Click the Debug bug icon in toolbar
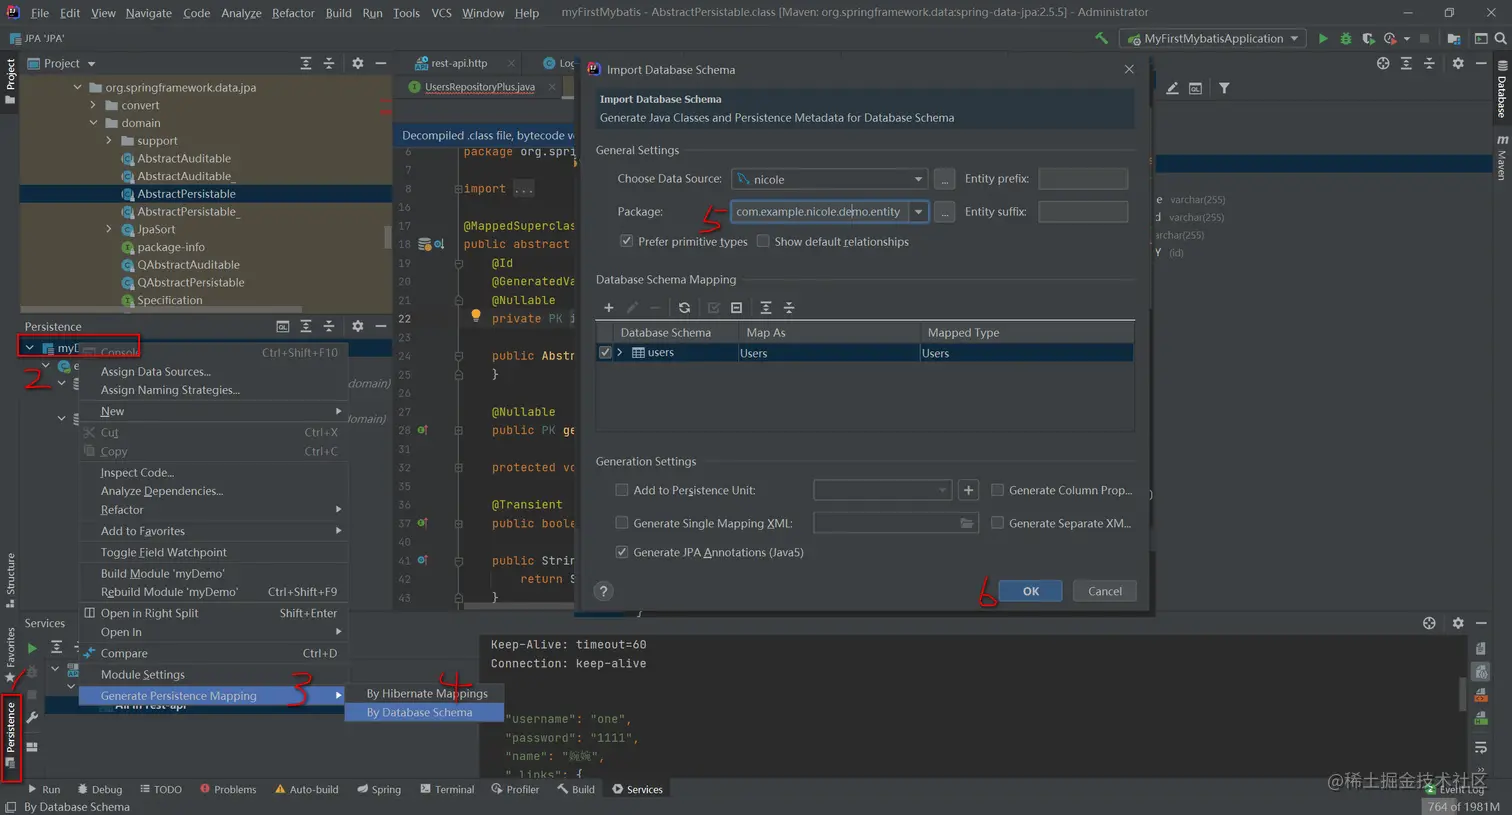The height and width of the screenshot is (815, 1512). (x=1345, y=39)
